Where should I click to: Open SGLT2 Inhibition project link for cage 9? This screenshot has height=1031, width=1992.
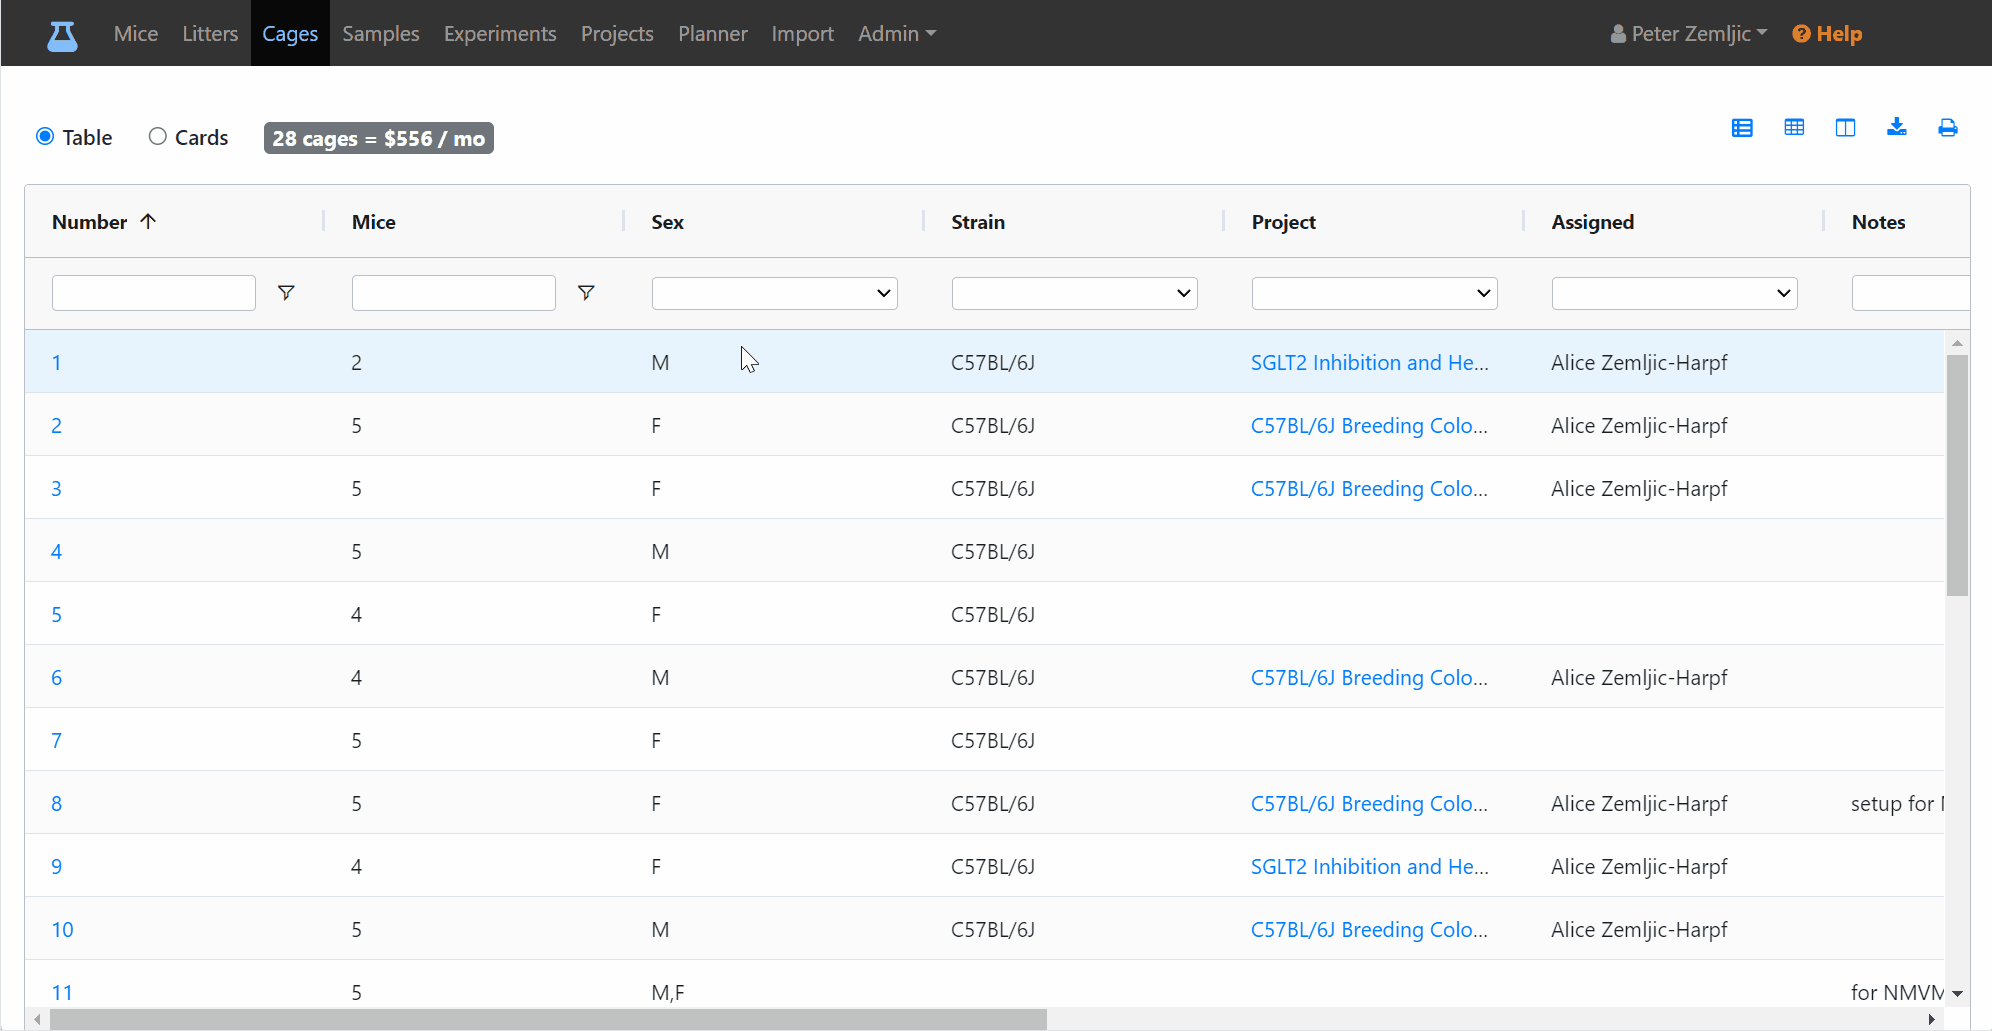coord(1370,867)
